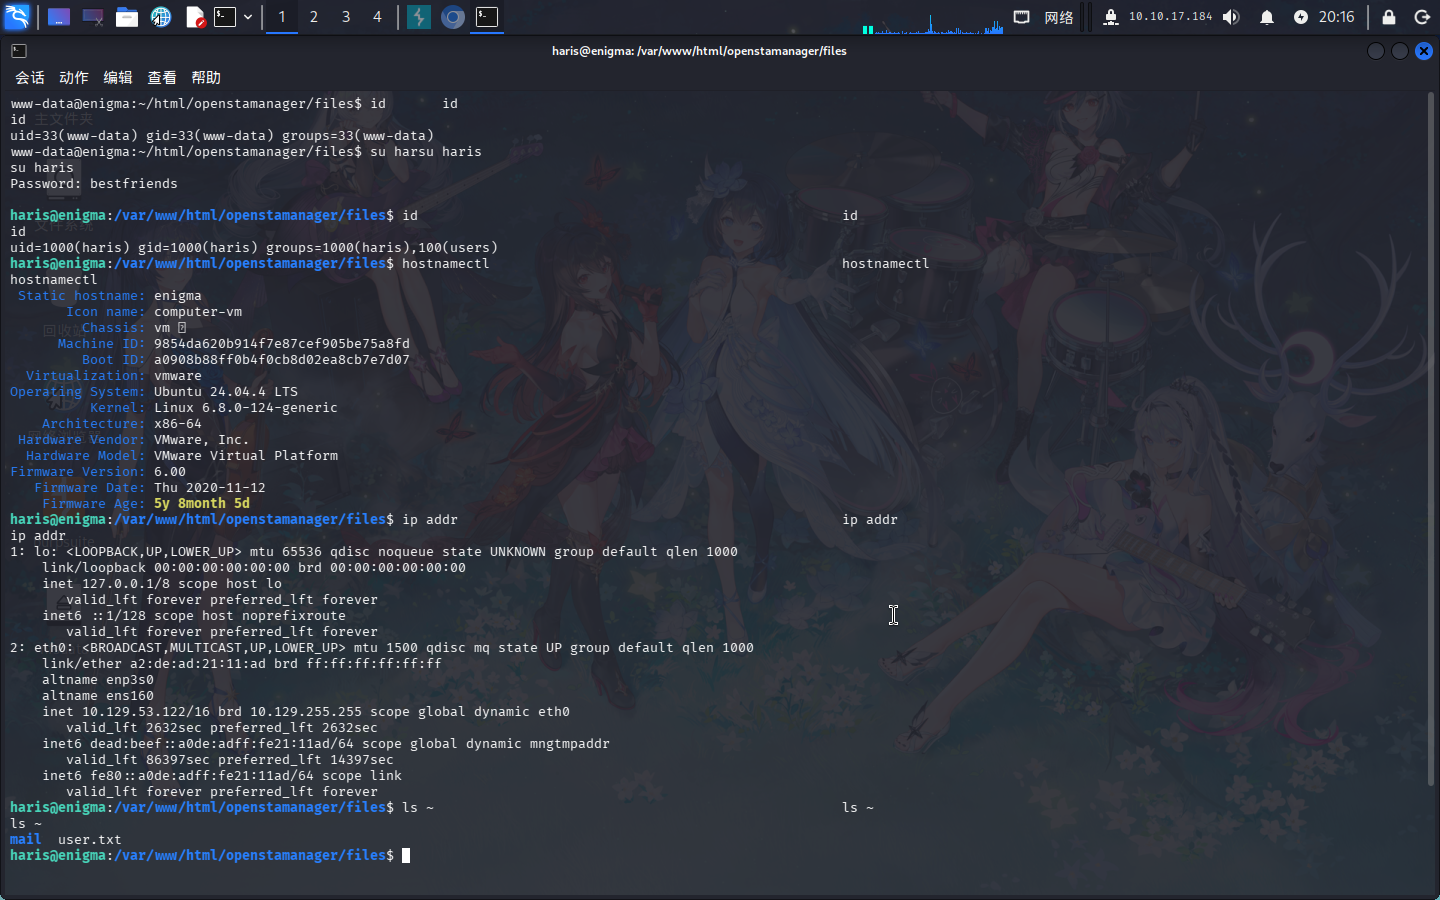Click the log out icon
Screen dimensions: 1440x900
pos(1422,17)
